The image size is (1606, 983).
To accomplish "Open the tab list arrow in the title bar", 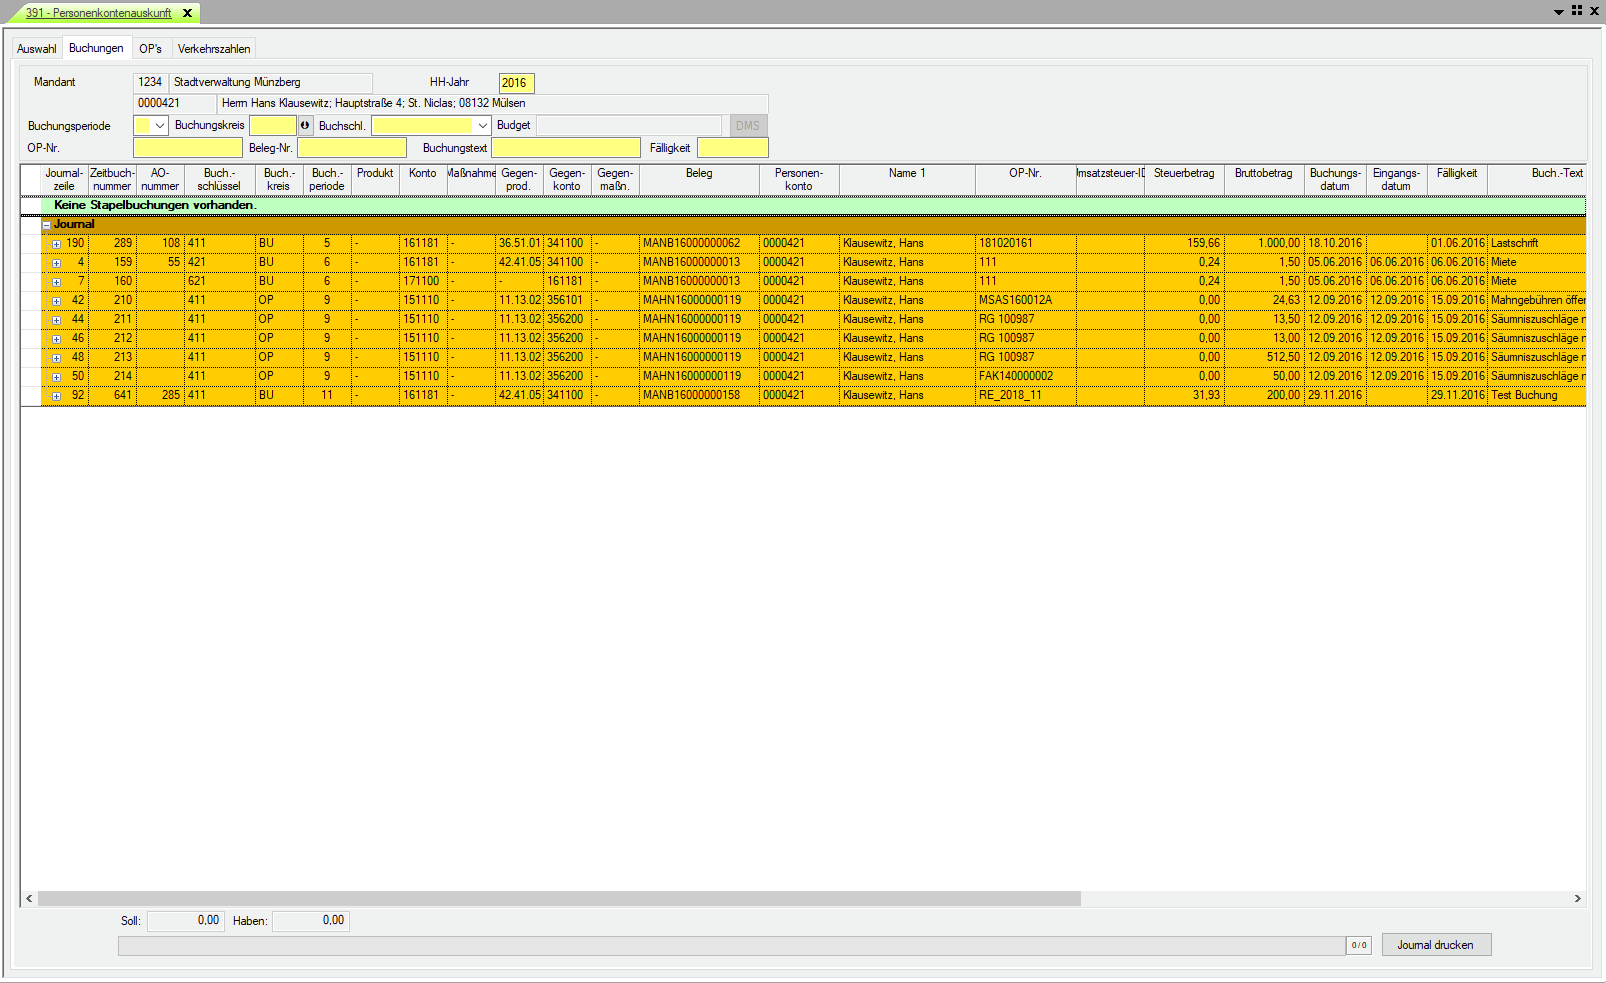I will tap(1558, 12).
